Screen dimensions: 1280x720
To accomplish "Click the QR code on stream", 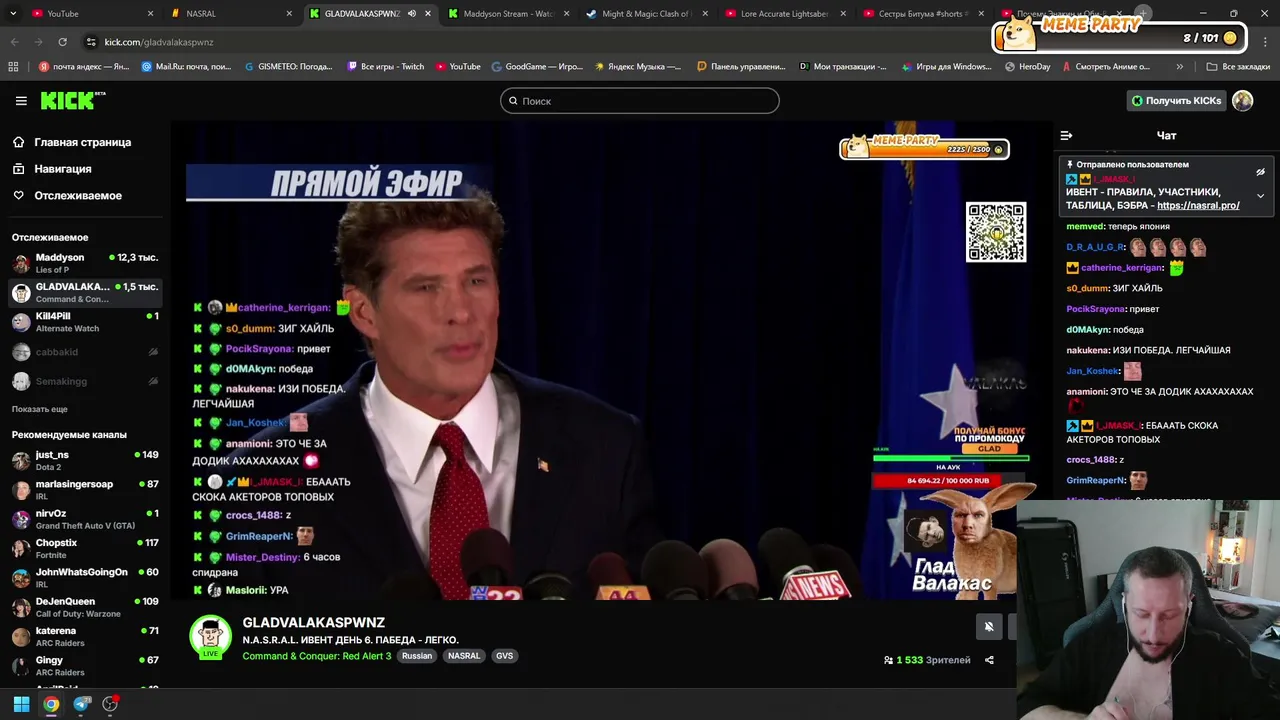I will [996, 232].
